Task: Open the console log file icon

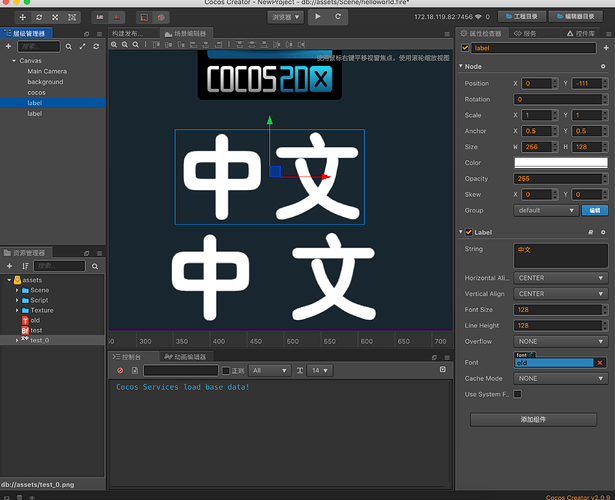Action: 135,371
